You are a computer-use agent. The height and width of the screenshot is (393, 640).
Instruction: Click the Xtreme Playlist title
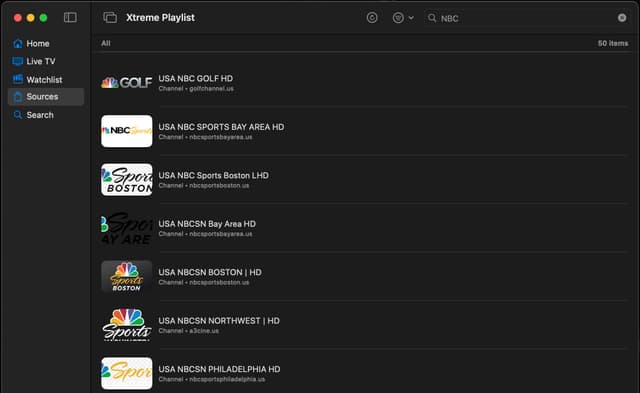[160, 18]
